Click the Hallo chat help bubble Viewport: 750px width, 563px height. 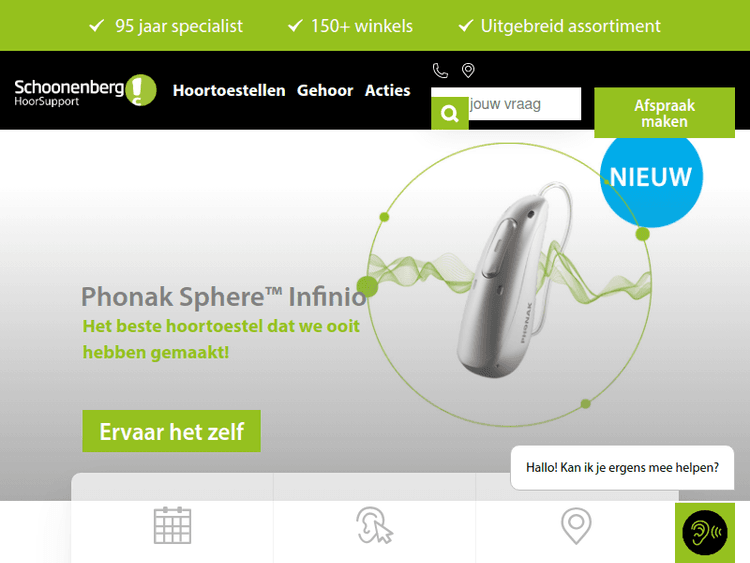pyautogui.click(x=622, y=467)
